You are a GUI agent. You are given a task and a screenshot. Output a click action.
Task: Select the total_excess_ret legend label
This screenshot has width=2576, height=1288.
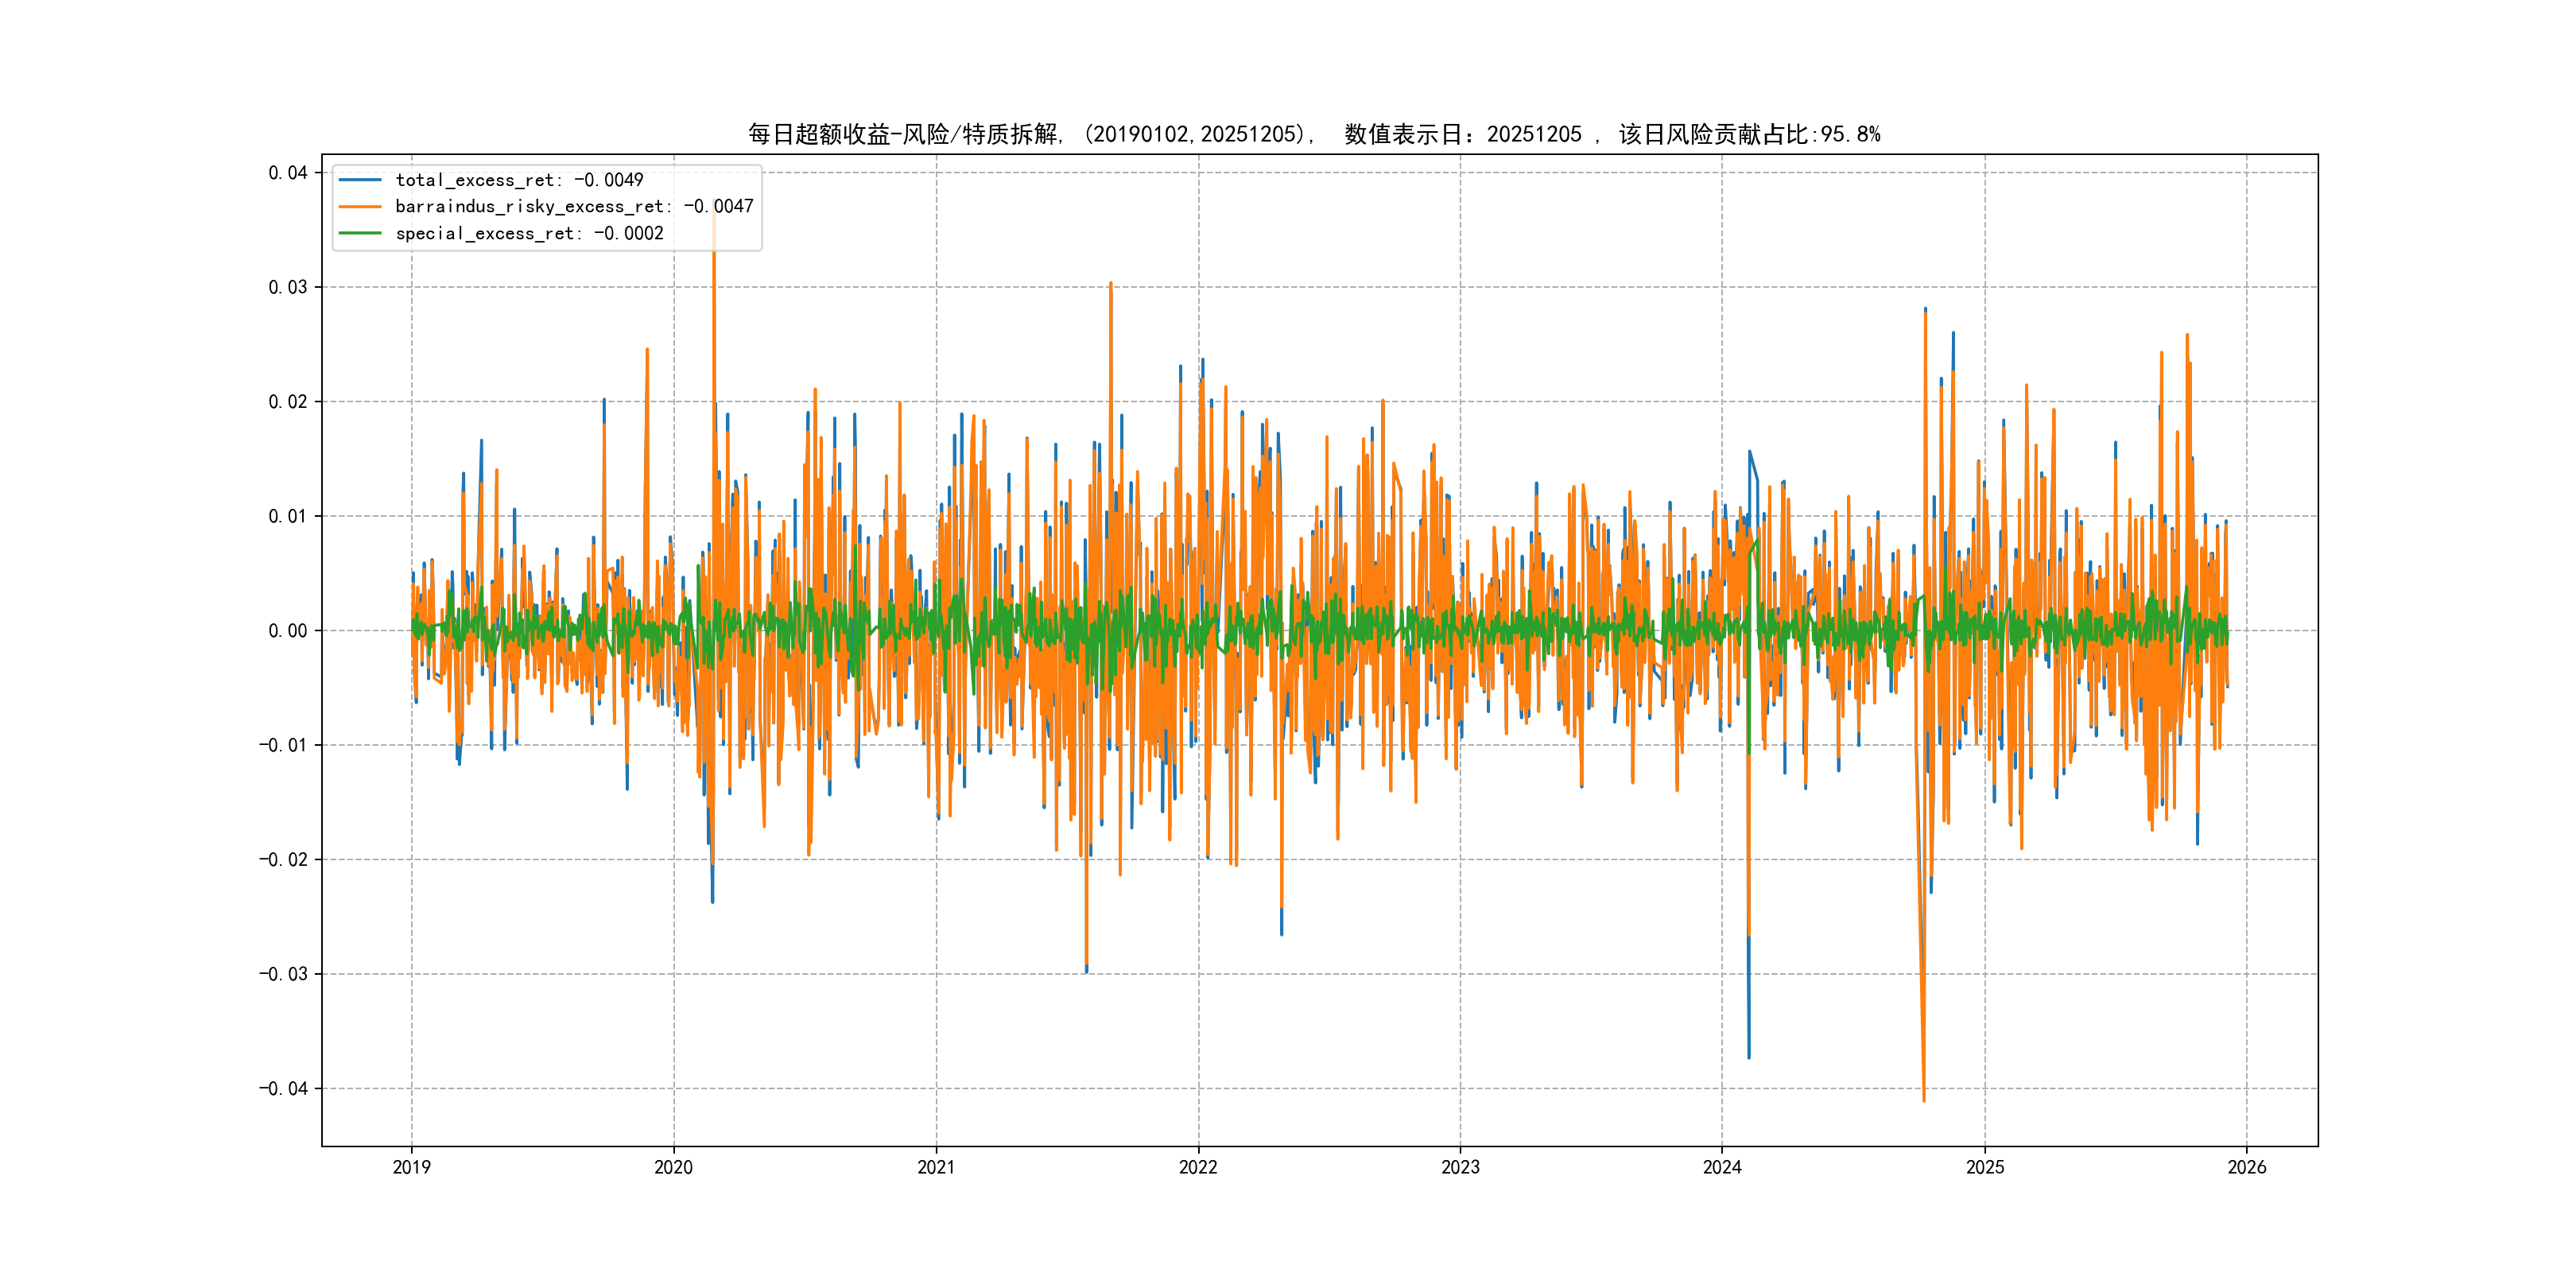[519, 180]
